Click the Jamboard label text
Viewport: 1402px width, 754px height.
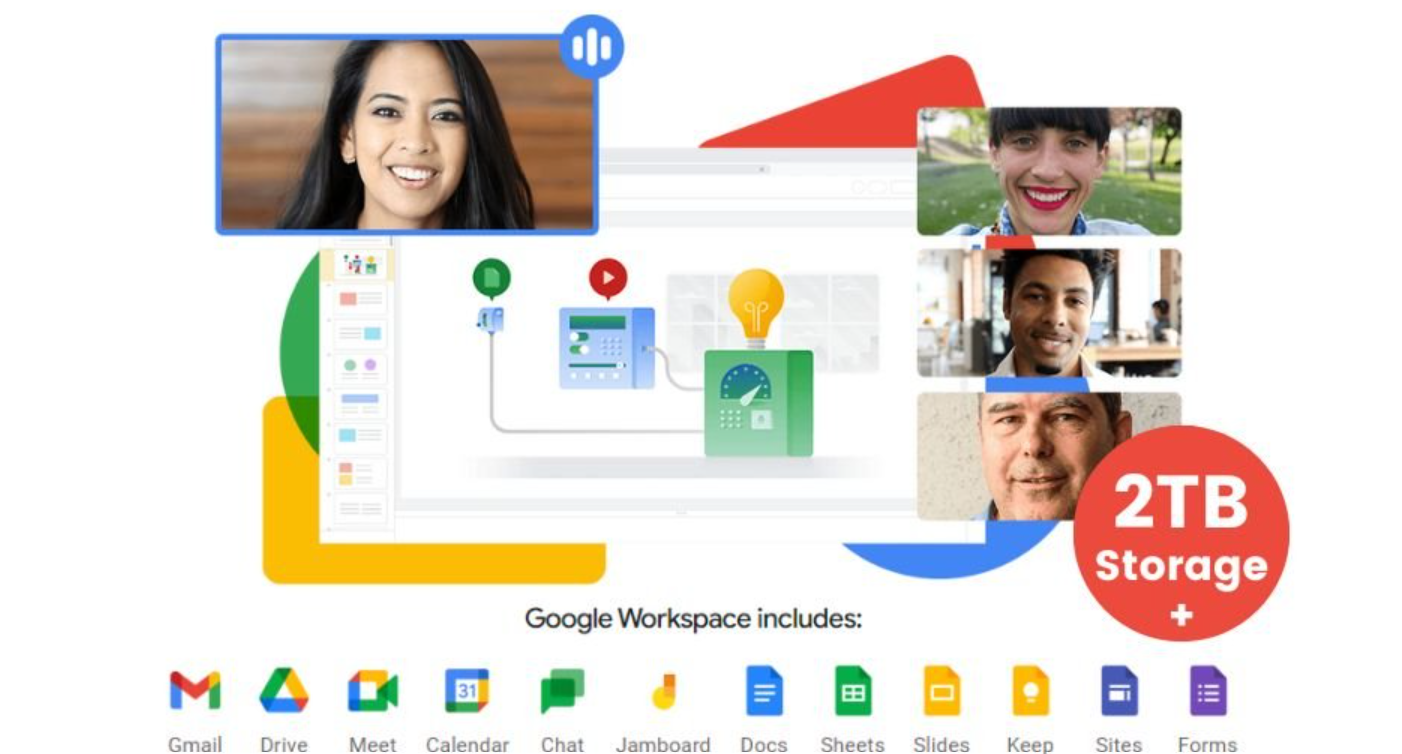[663, 744]
